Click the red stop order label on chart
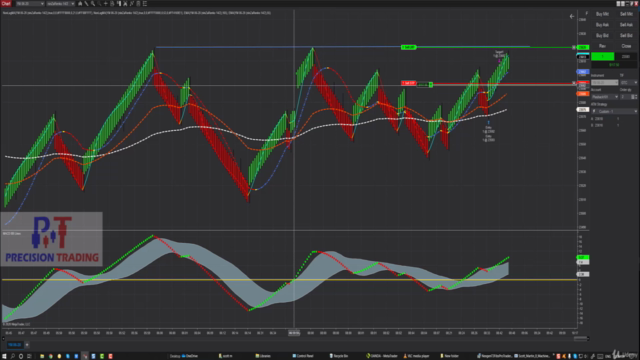The image size is (640, 360). [x=409, y=83]
